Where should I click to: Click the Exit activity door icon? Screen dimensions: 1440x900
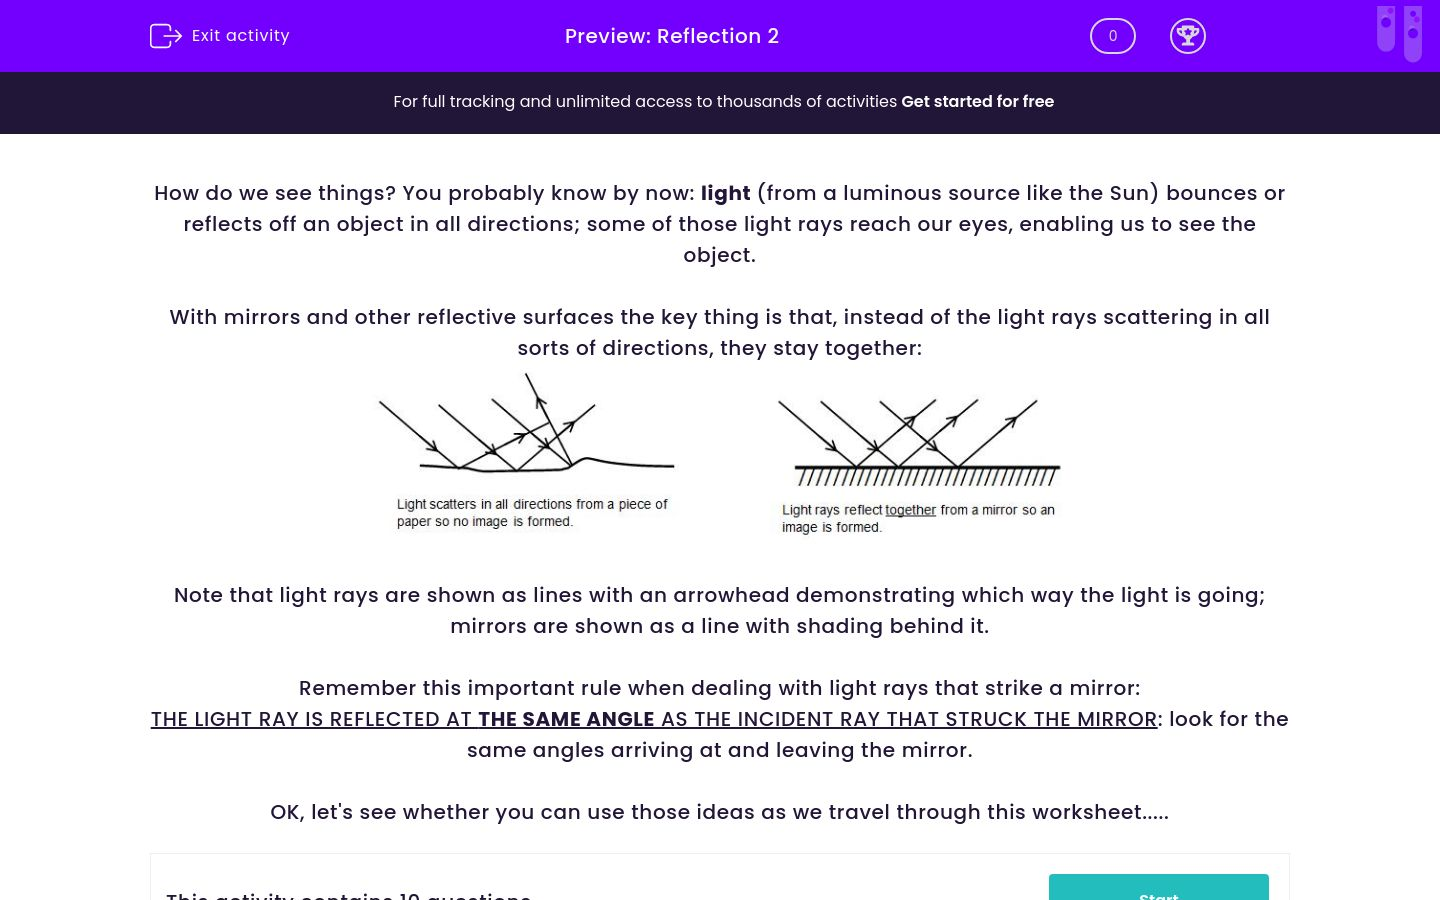click(166, 36)
